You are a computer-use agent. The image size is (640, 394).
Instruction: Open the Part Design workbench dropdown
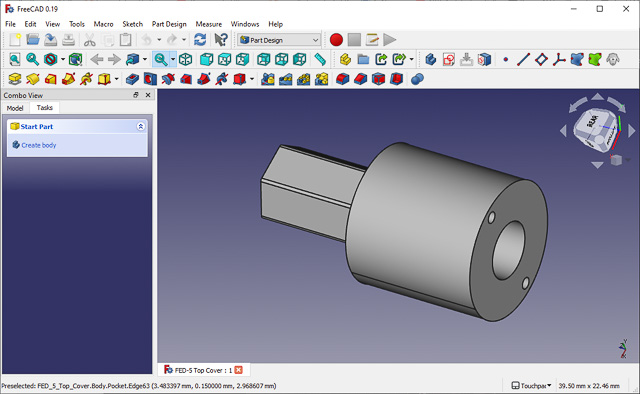[279, 40]
